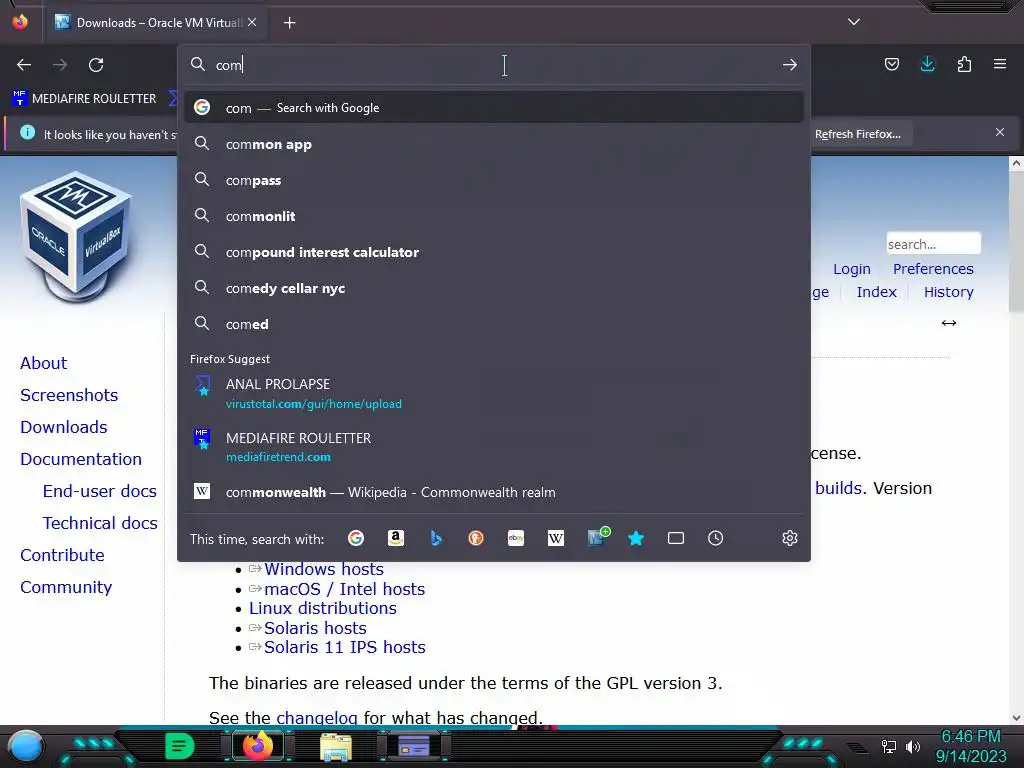Choose the "comedy cellar nyc" suggestion
This screenshot has height=768, width=1024.
494,288
